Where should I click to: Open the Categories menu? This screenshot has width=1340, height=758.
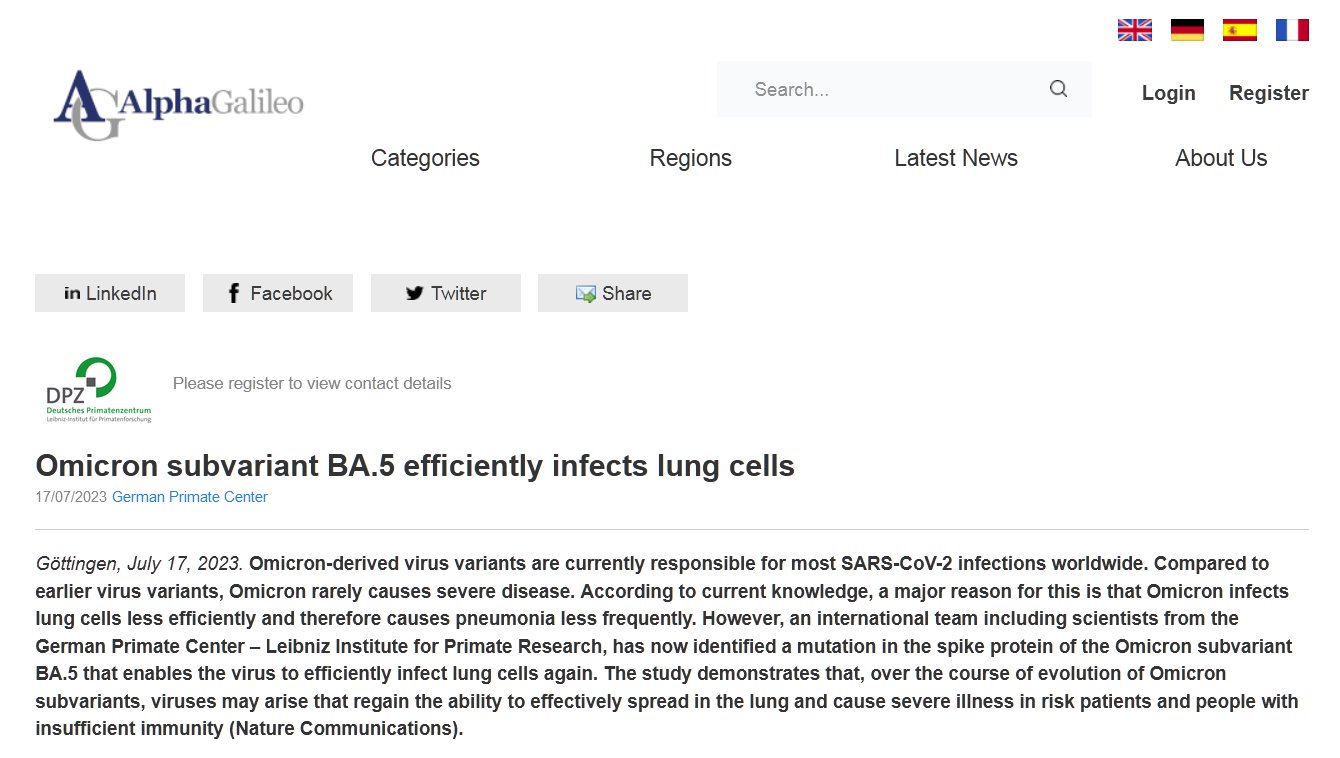425,158
